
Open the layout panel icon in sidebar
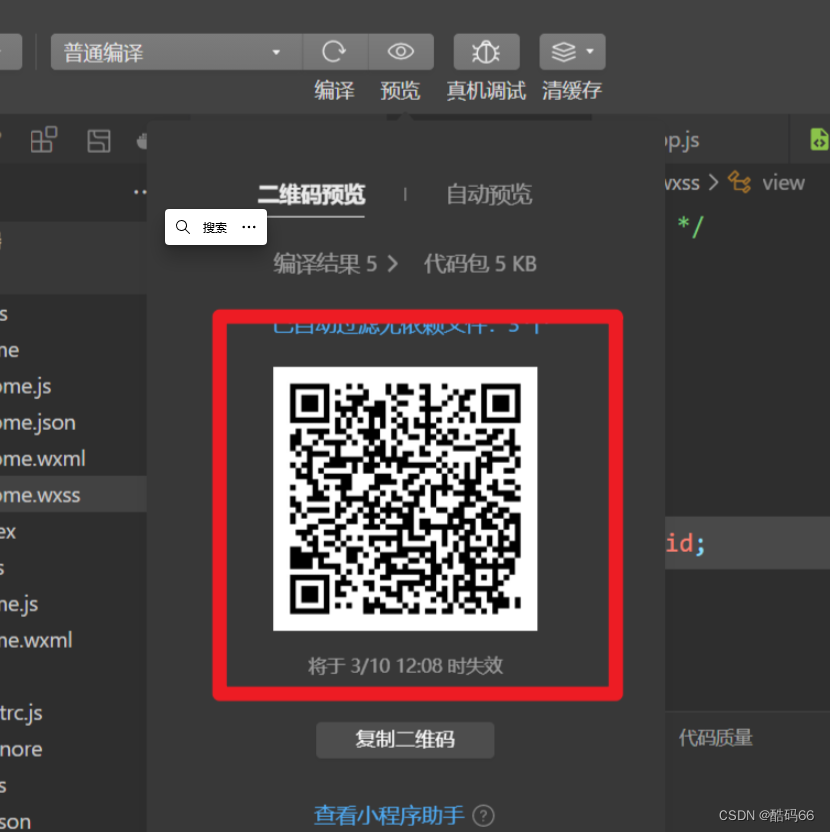pos(99,141)
